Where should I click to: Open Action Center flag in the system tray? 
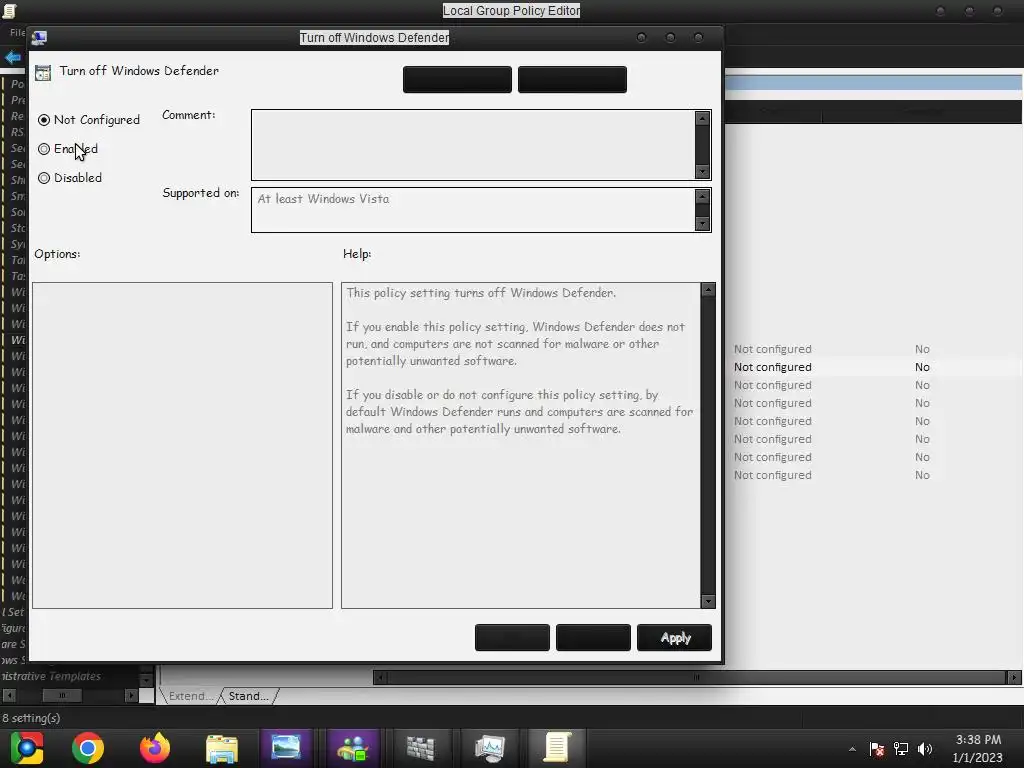pos(876,749)
